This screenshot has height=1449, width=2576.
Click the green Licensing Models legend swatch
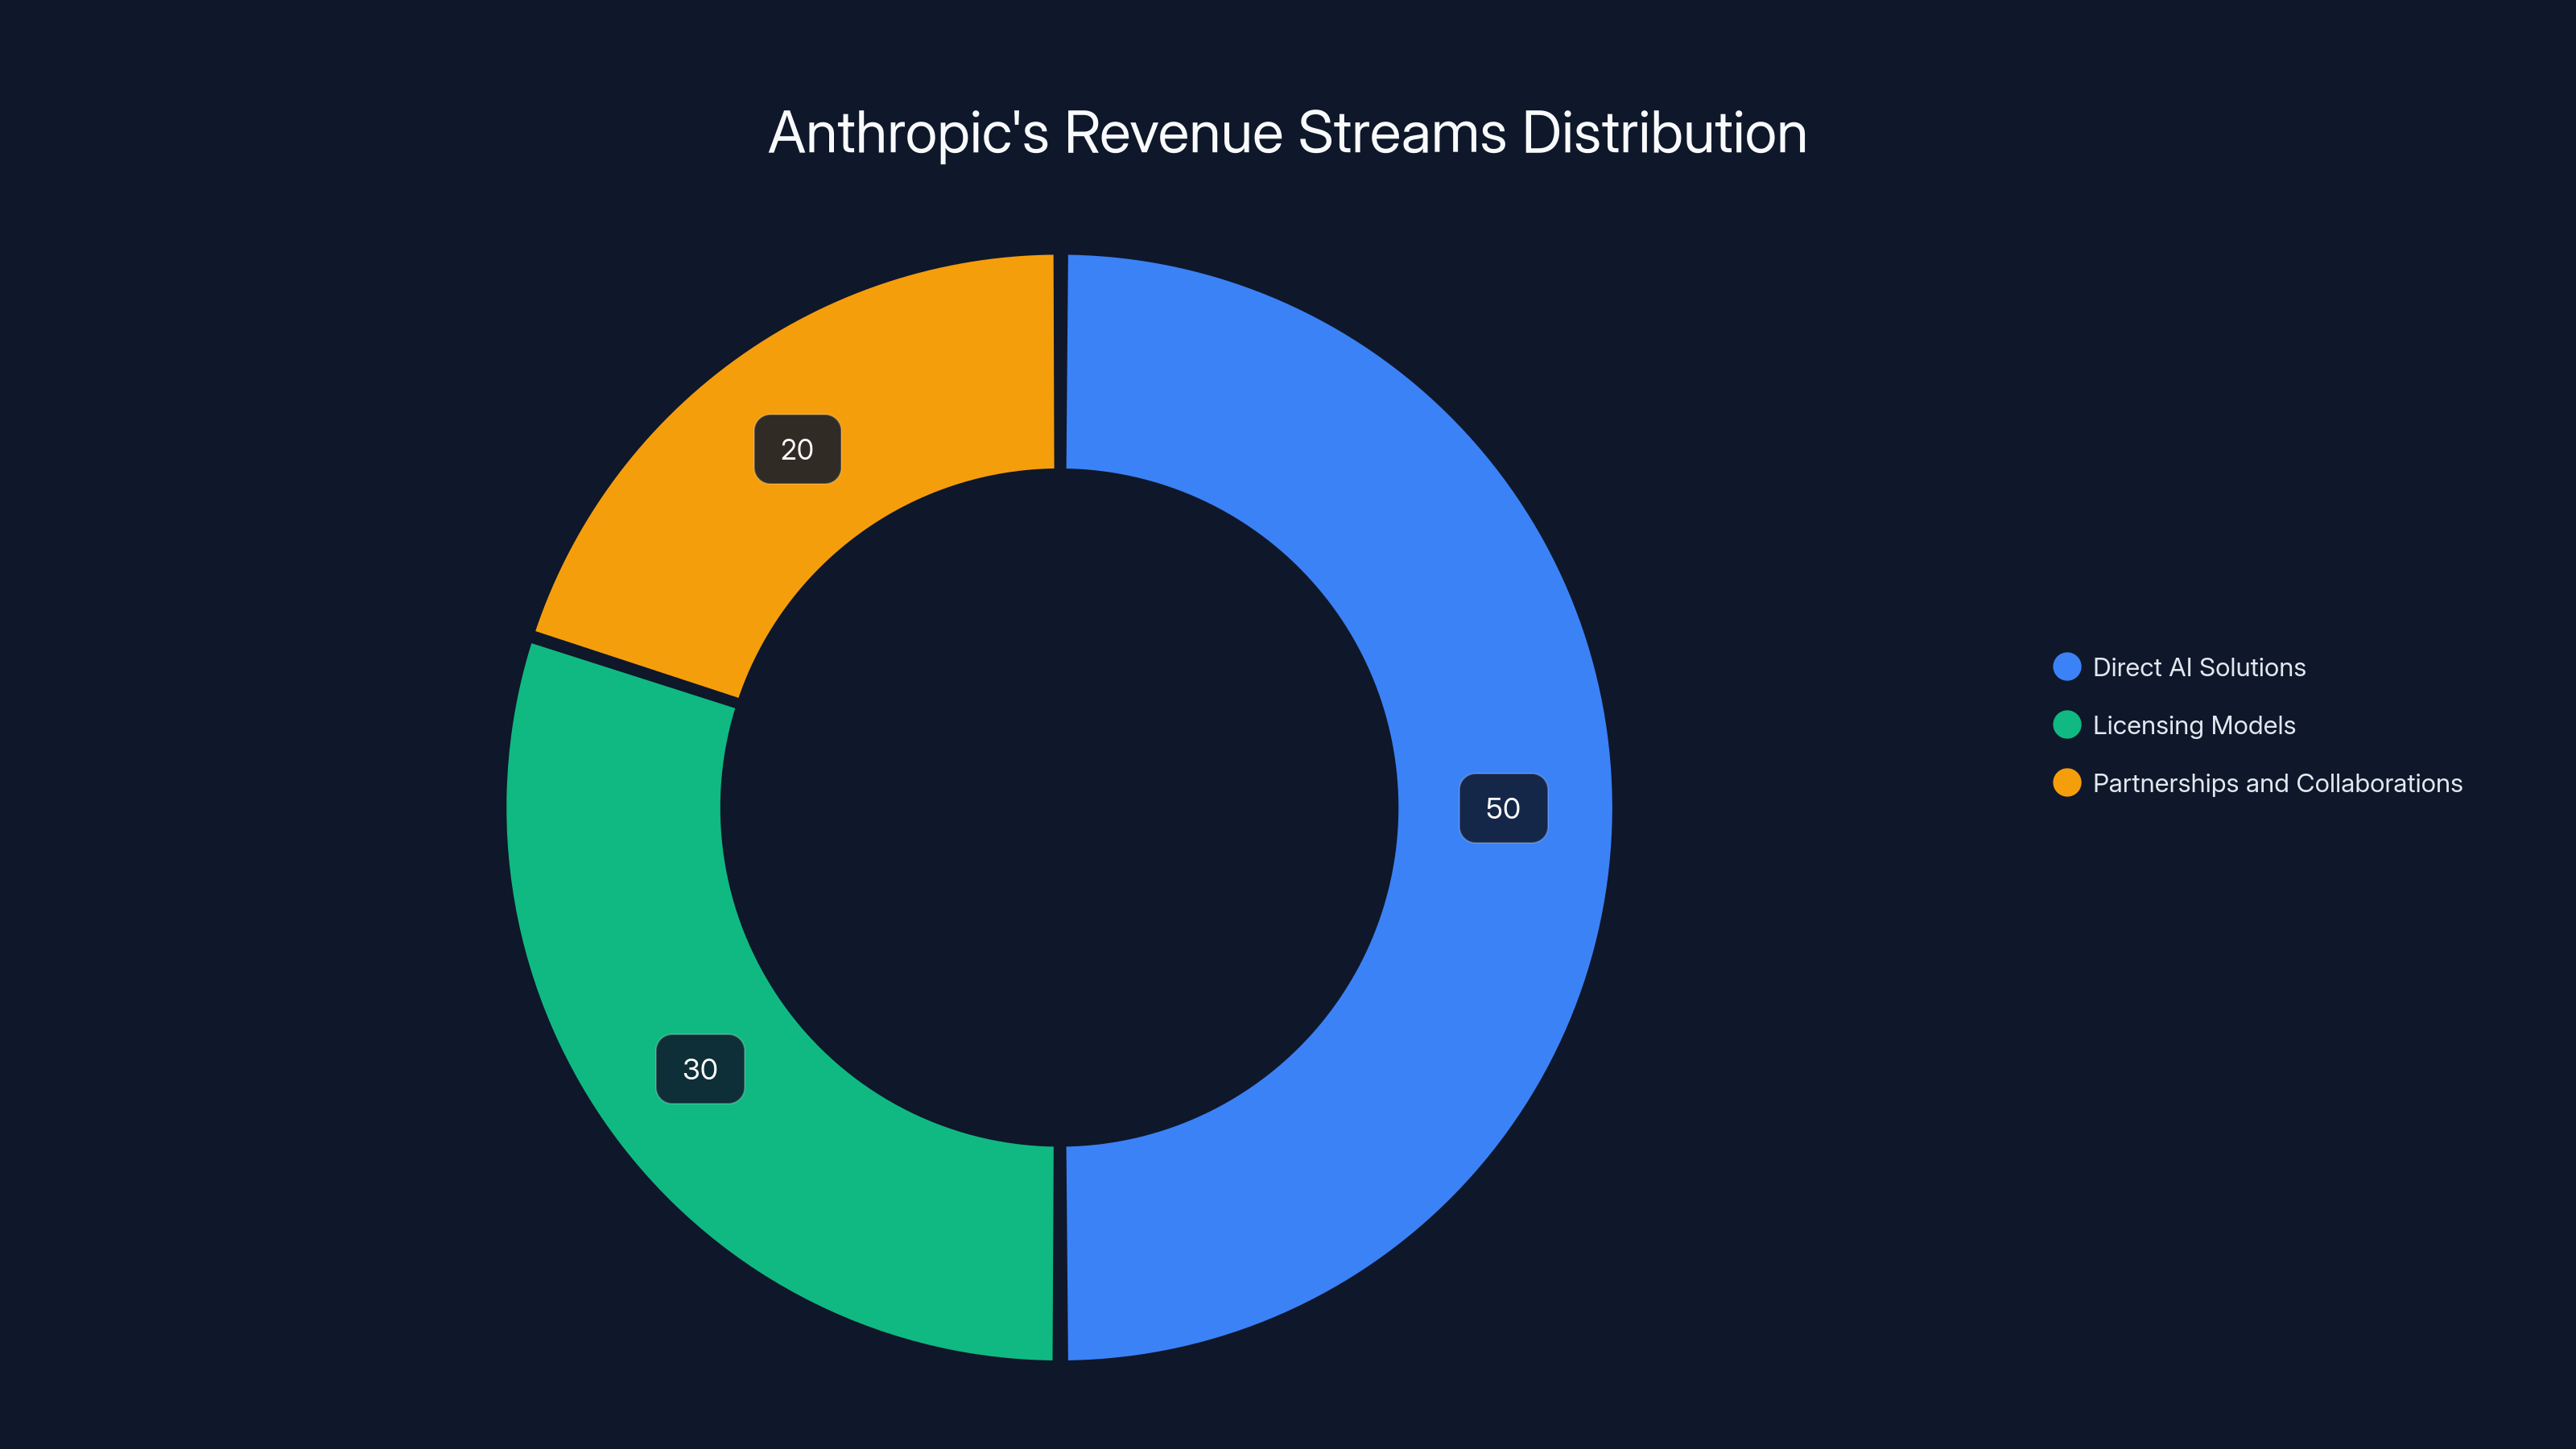pyautogui.click(x=2066, y=725)
